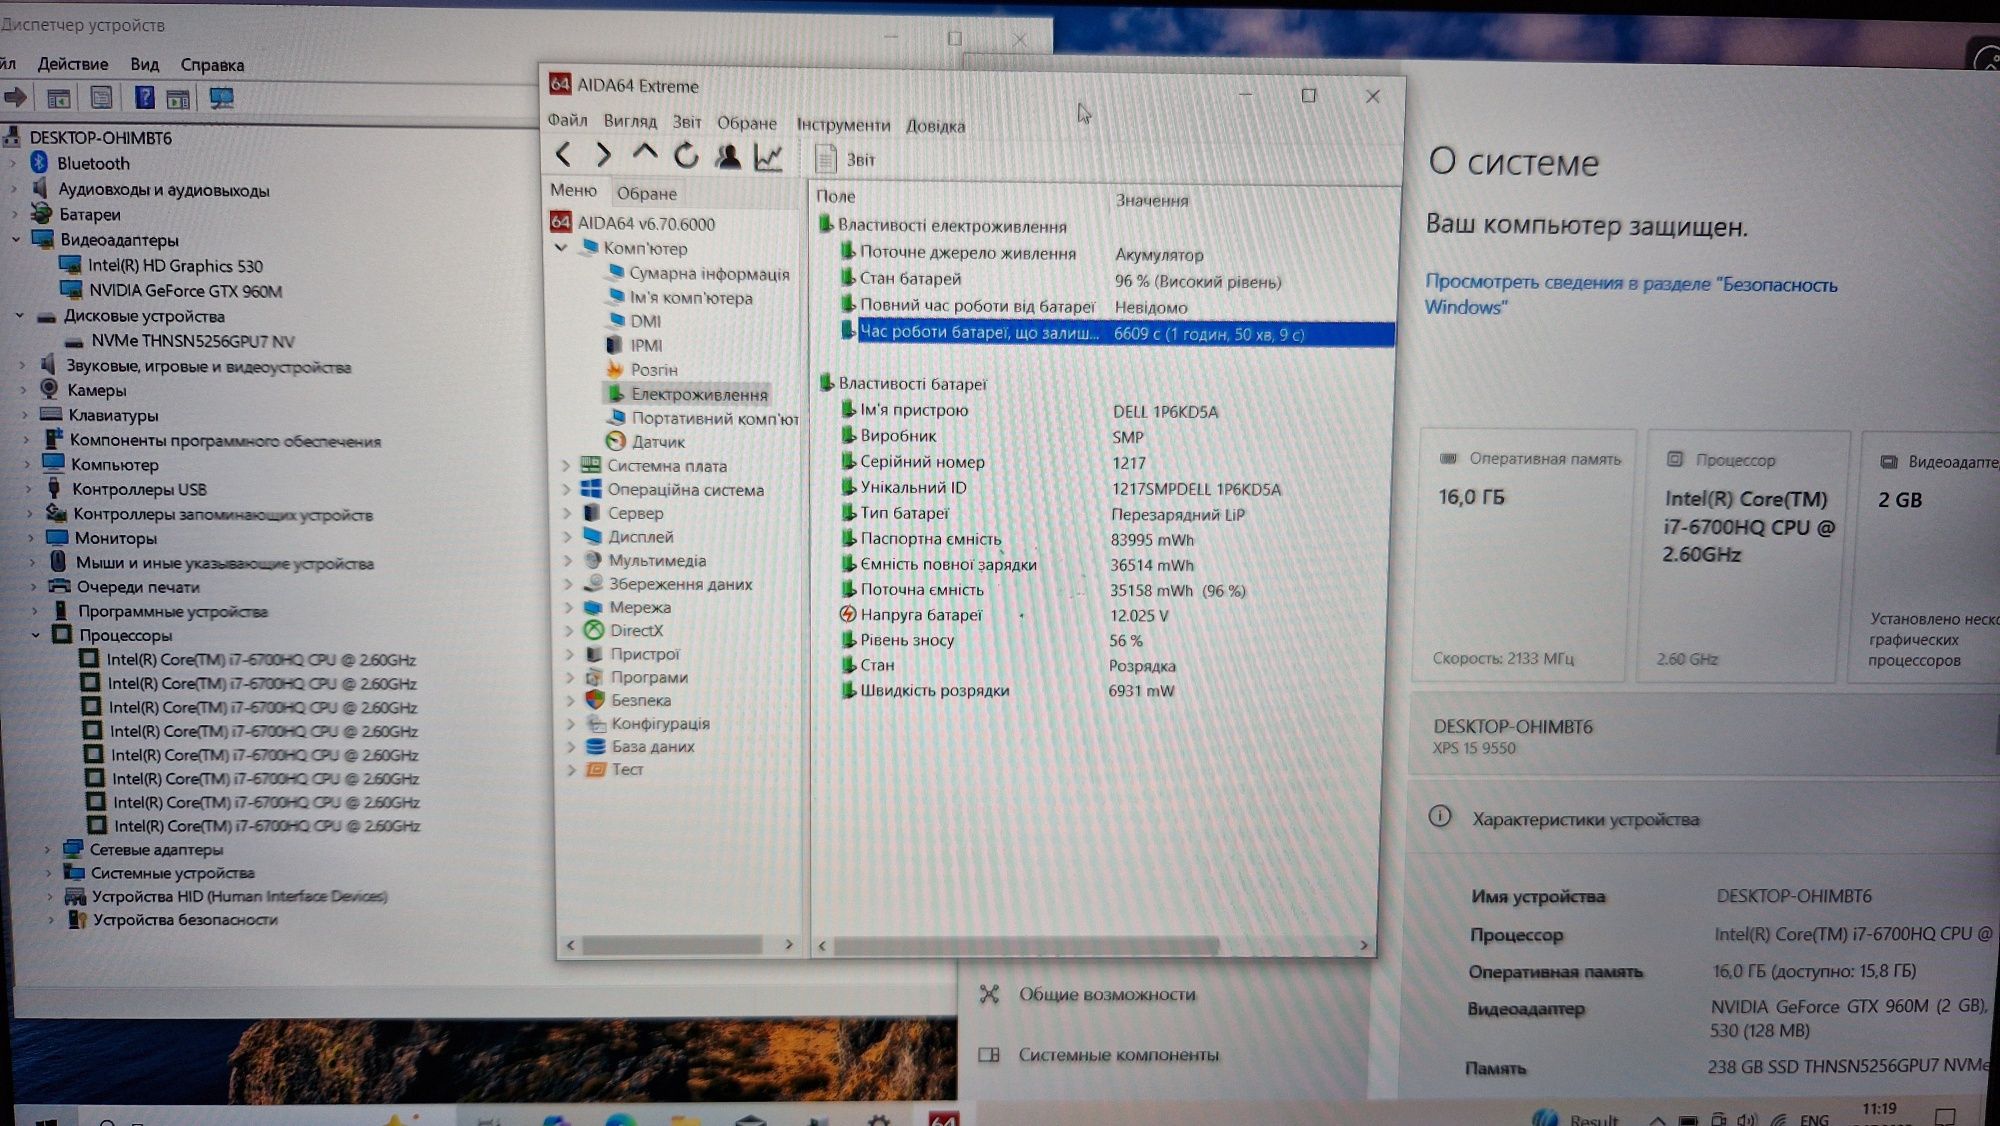Expand the Системна плата tree node
Image resolution: width=2000 pixels, height=1126 pixels.
click(x=566, y=466)
